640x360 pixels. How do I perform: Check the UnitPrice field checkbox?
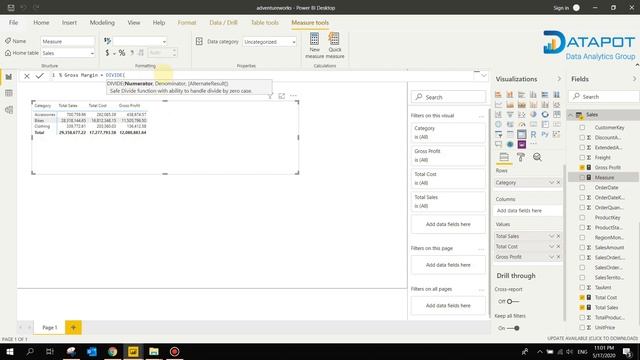(582, 327)
